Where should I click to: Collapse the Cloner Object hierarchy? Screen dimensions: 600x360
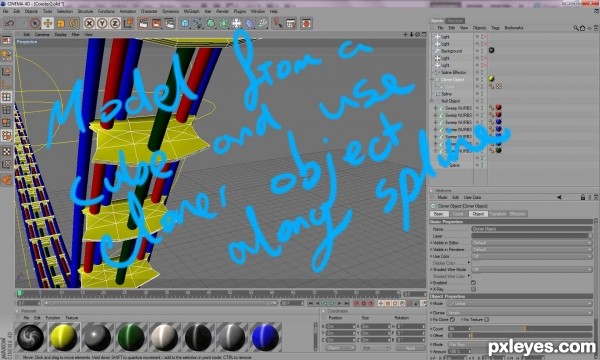click(x=432, y=80)
